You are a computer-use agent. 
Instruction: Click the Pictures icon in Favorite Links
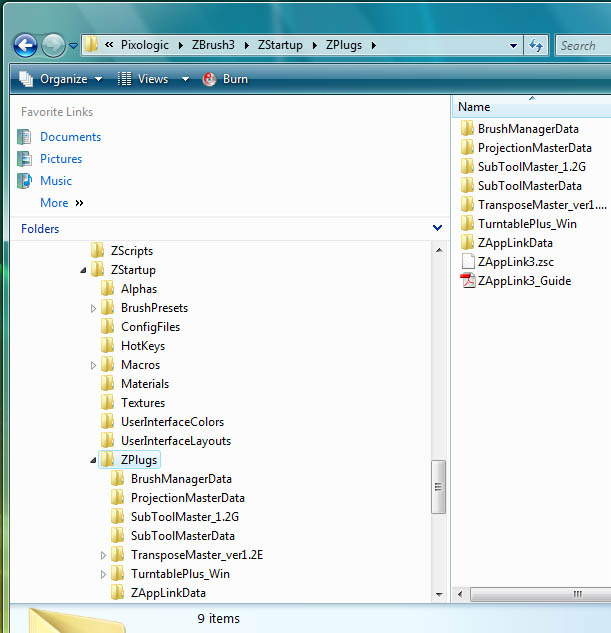[24, 159]
